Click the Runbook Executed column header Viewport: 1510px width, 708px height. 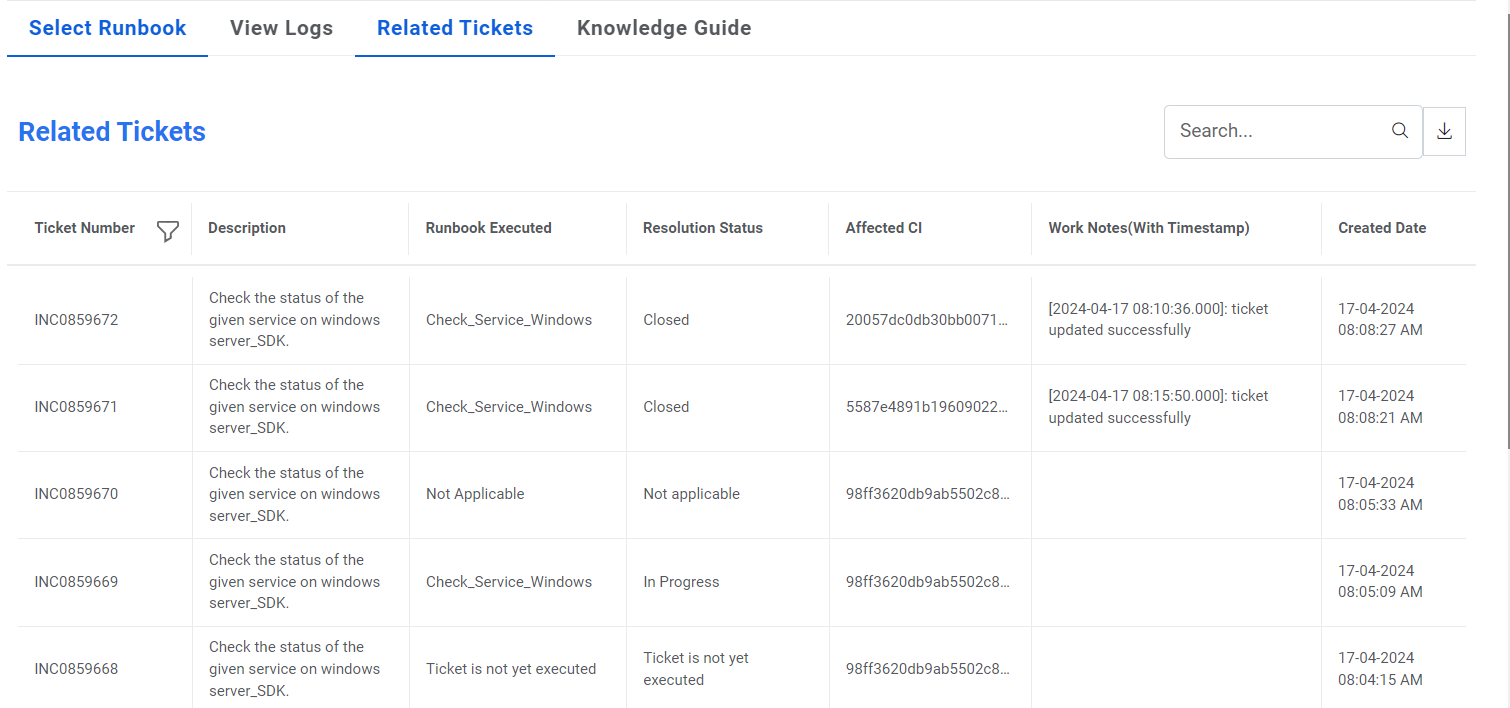click(x=488, y=228)
